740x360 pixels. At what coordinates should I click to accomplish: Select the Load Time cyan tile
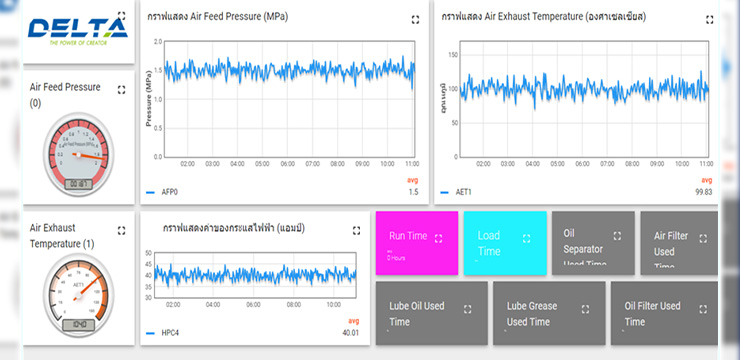(505, 243)
